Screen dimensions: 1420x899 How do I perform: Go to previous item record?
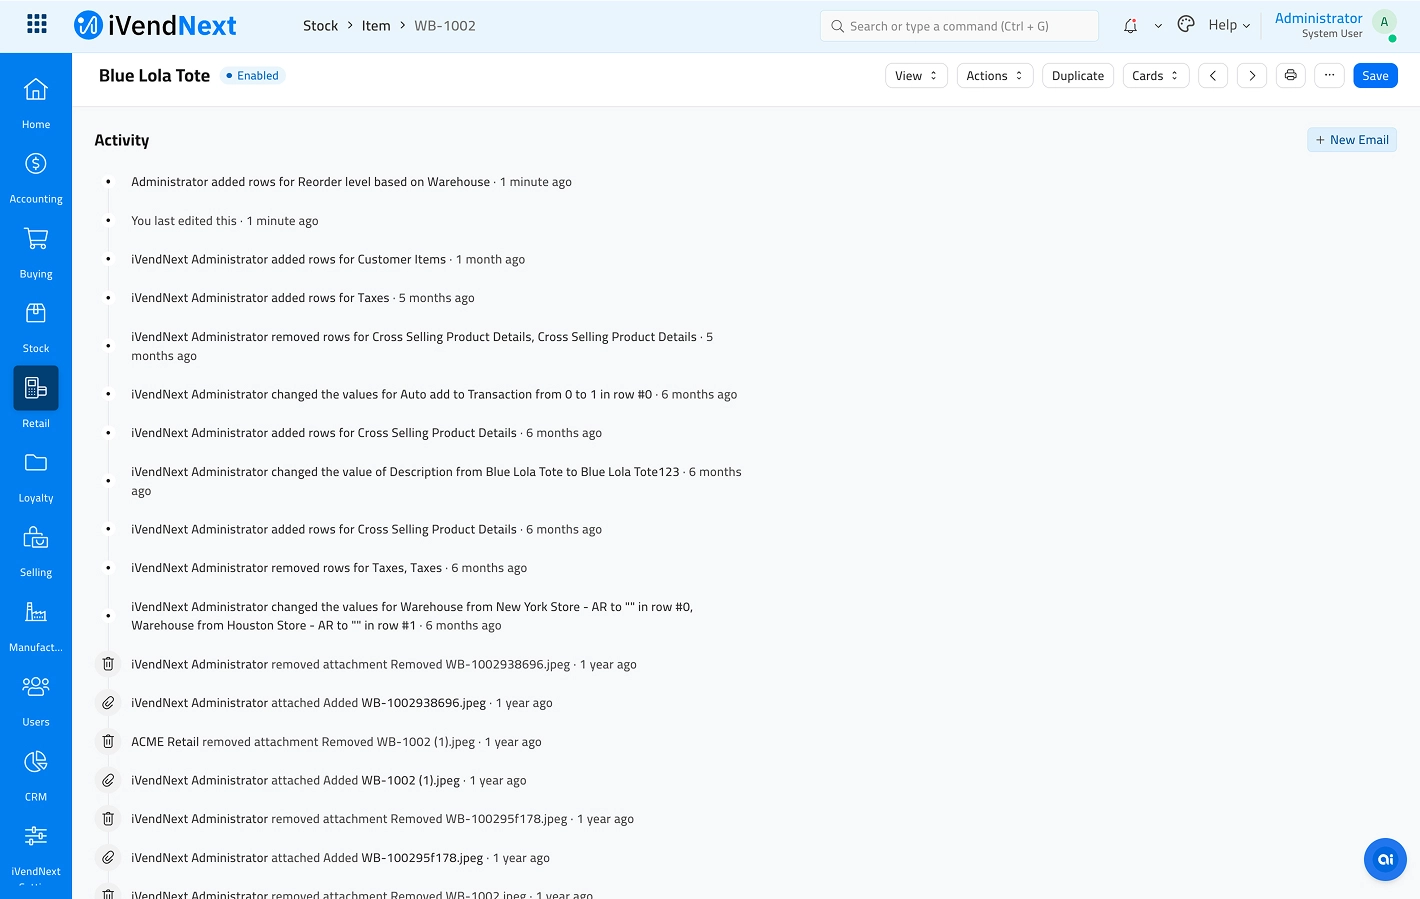coord(1213,76)
